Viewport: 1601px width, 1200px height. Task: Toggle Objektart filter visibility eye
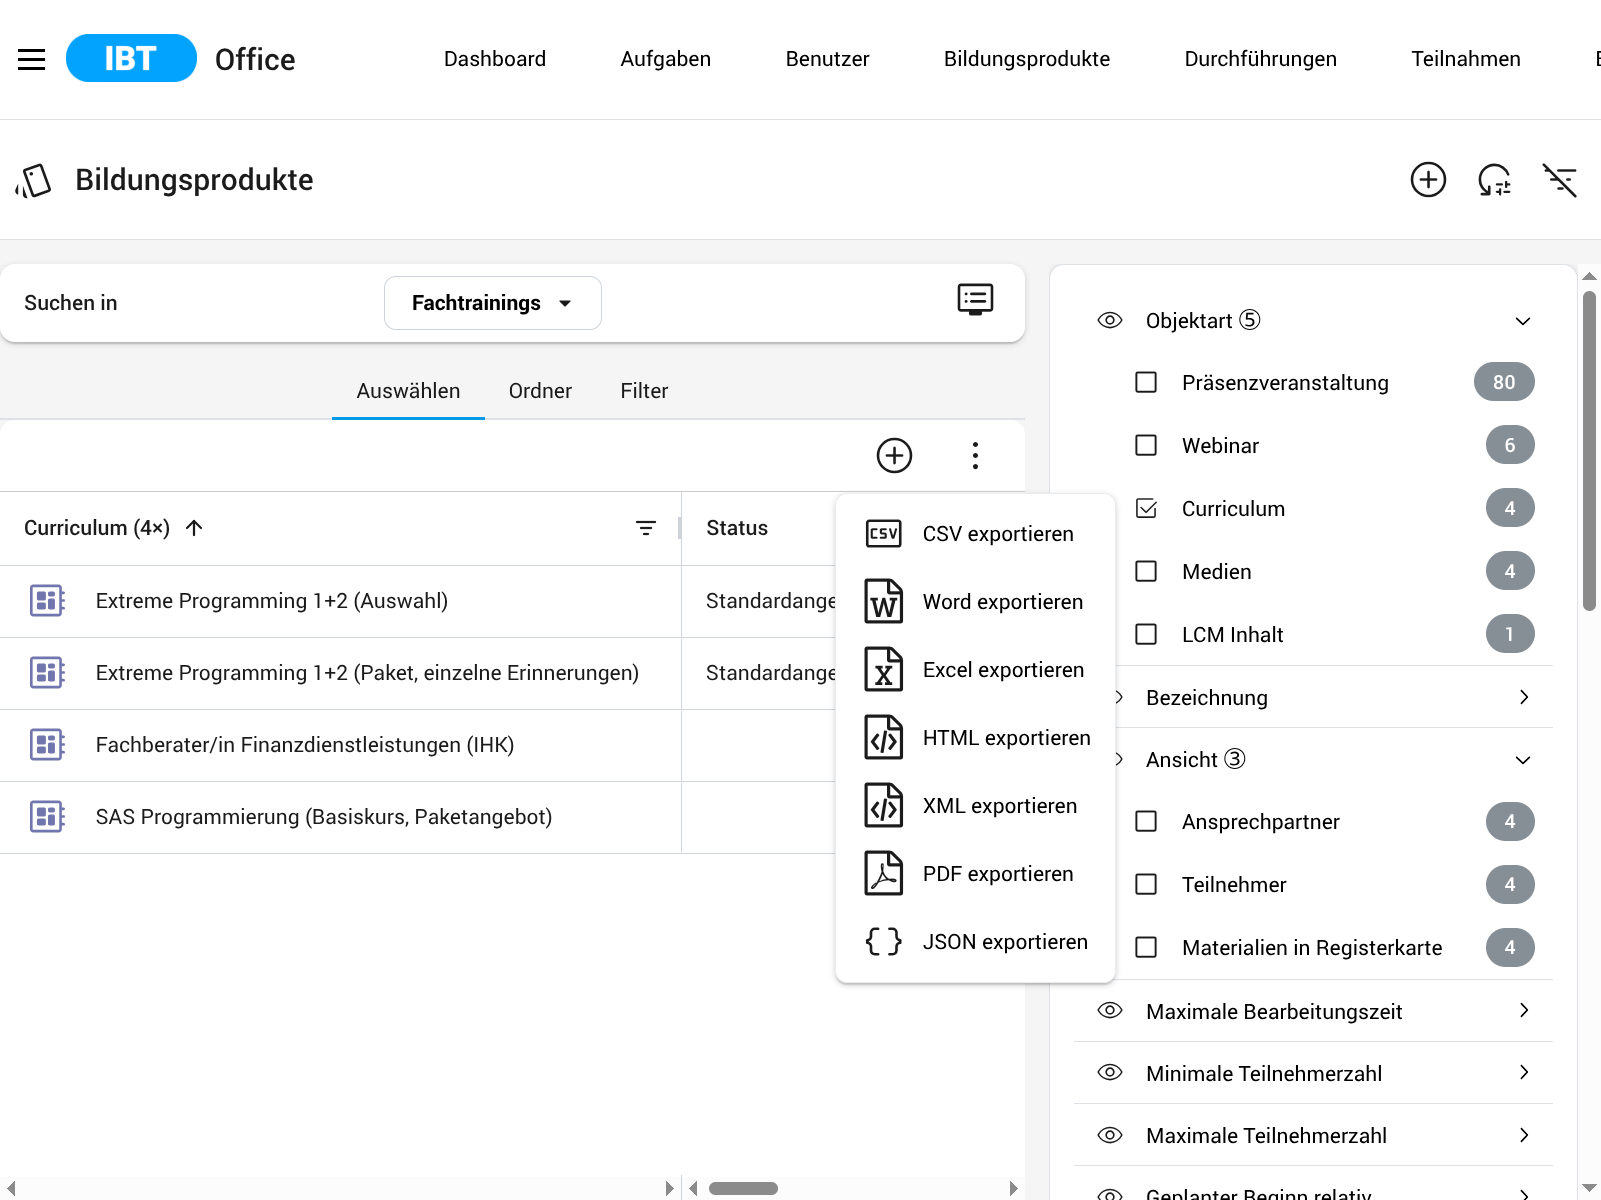(x=1110, y=320)
